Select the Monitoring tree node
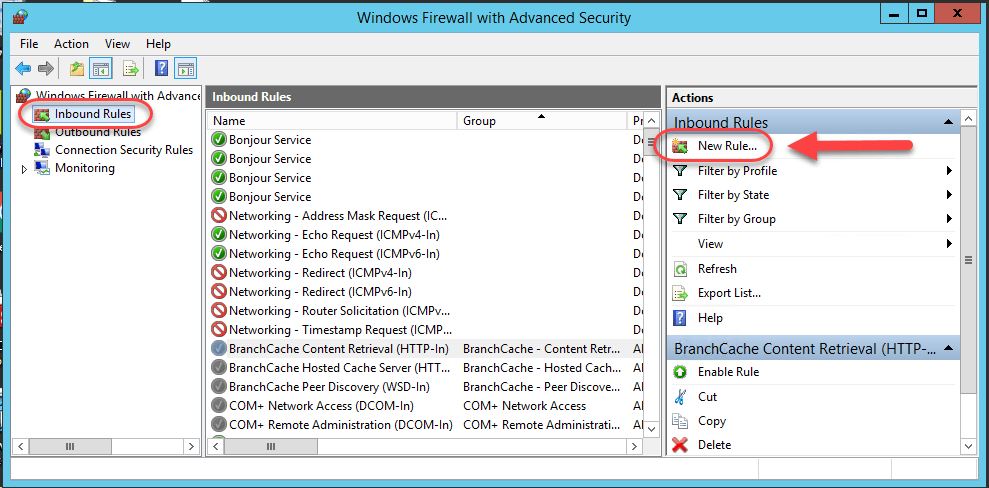The height and width of the screenshot is (488, 989). pos(85,168)
